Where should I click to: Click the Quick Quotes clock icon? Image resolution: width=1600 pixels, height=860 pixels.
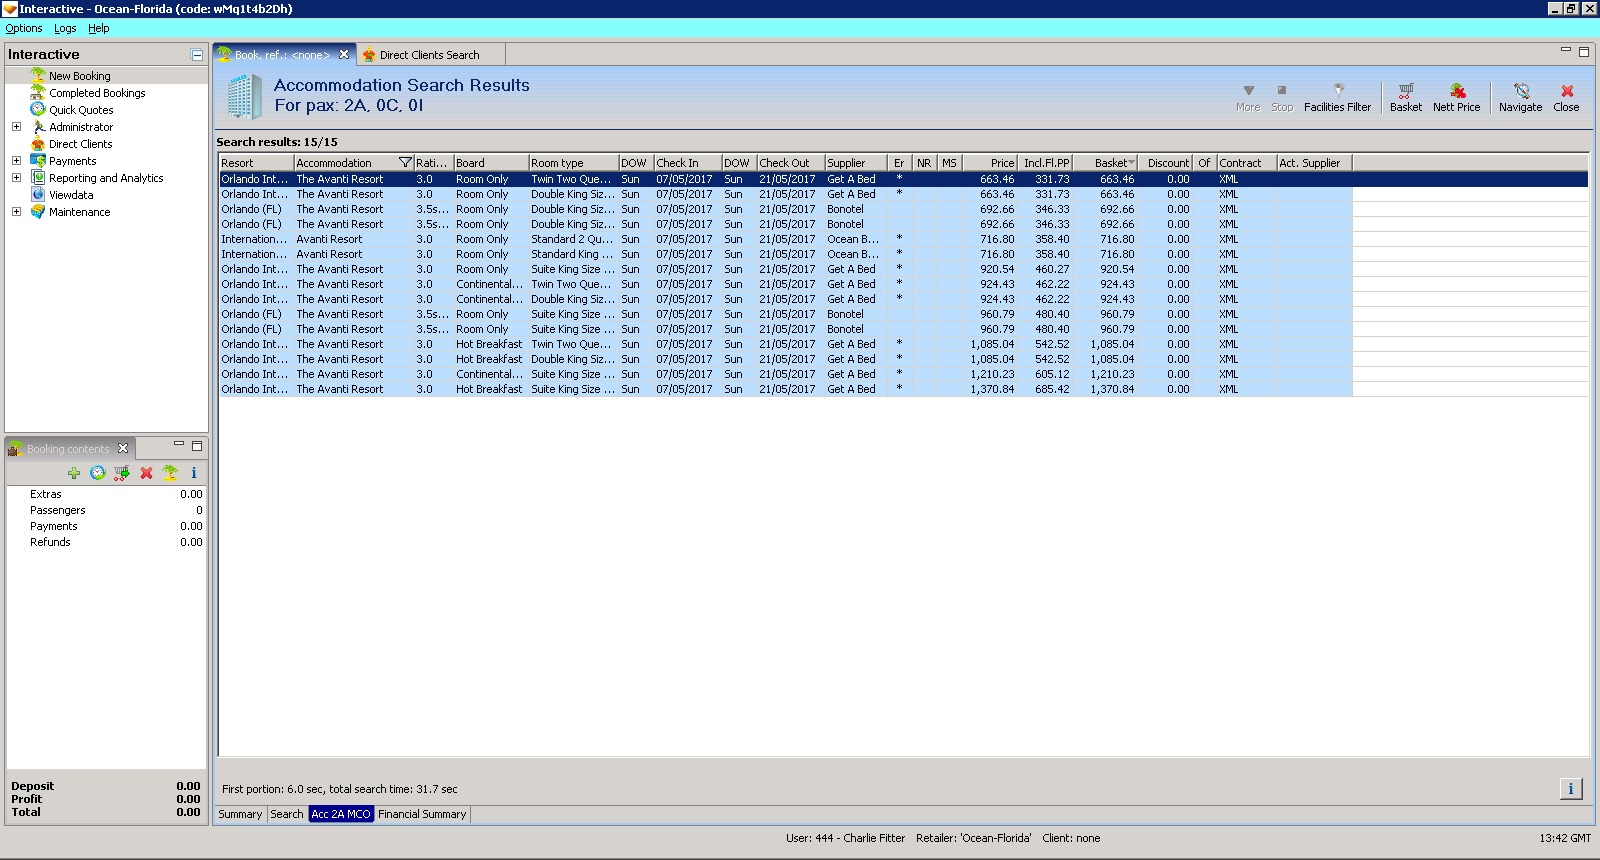tap(38, 109)
